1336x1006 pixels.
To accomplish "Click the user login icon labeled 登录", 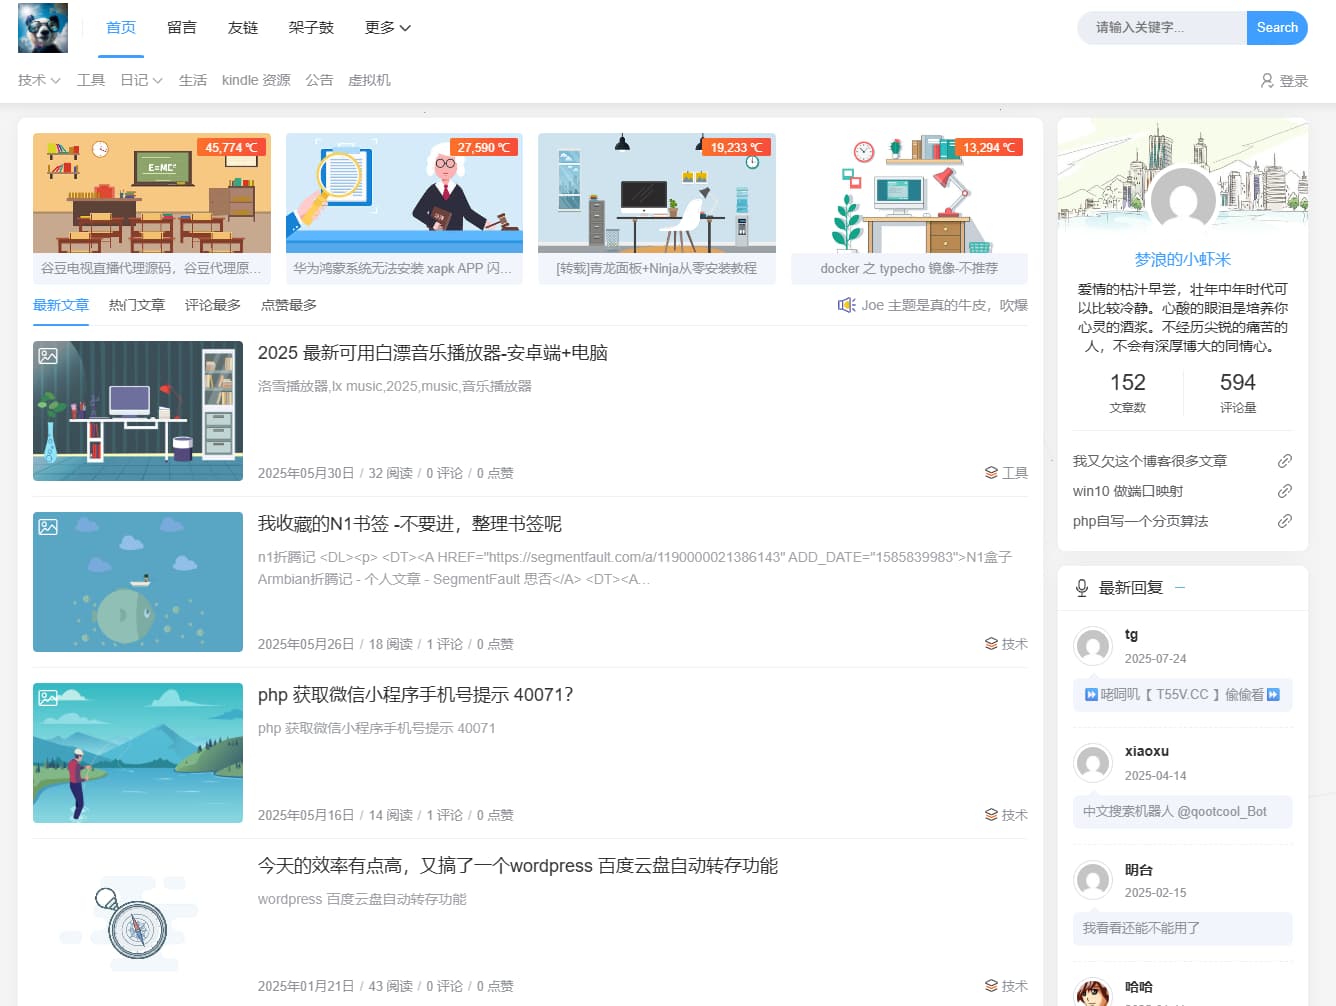I will (x=1267, y=81).
